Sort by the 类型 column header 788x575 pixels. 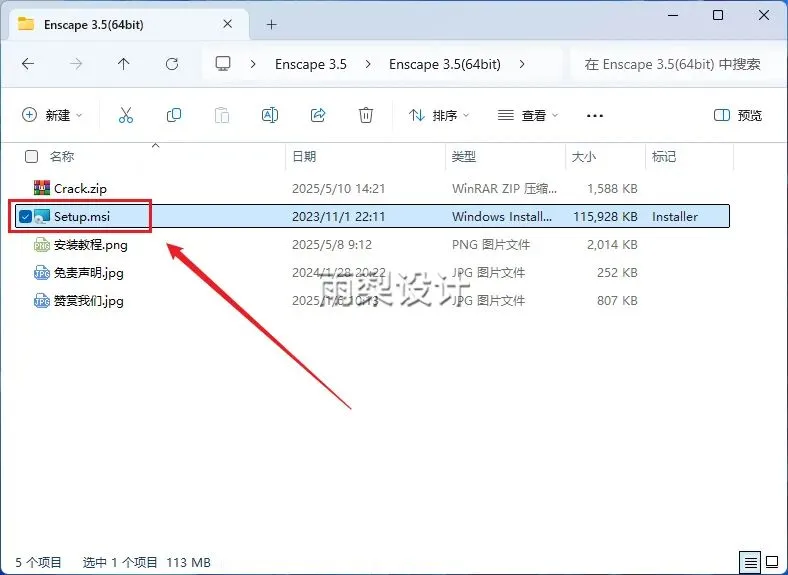click(x=464, y=157)
